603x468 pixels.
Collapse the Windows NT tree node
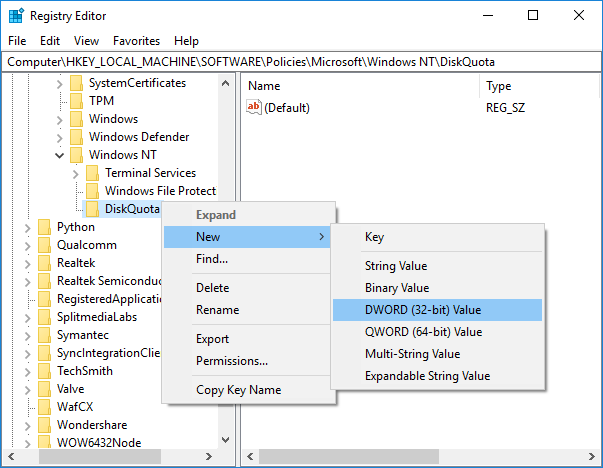coord(61,155)
